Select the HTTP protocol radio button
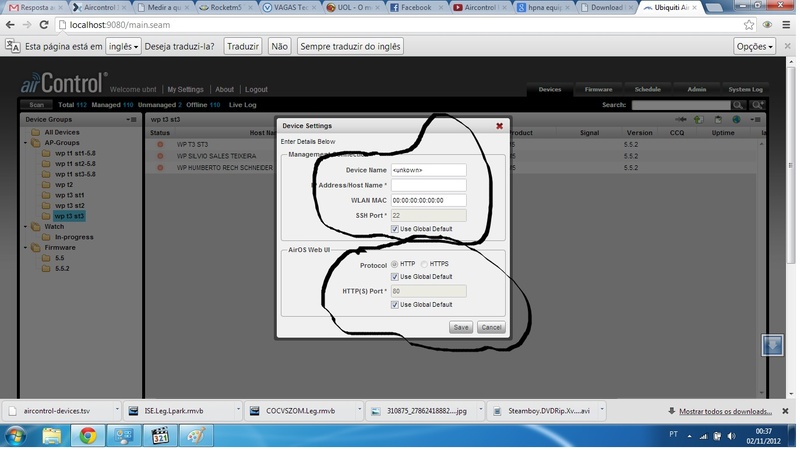The image size is (800, 450). click(x=396, y=265)
